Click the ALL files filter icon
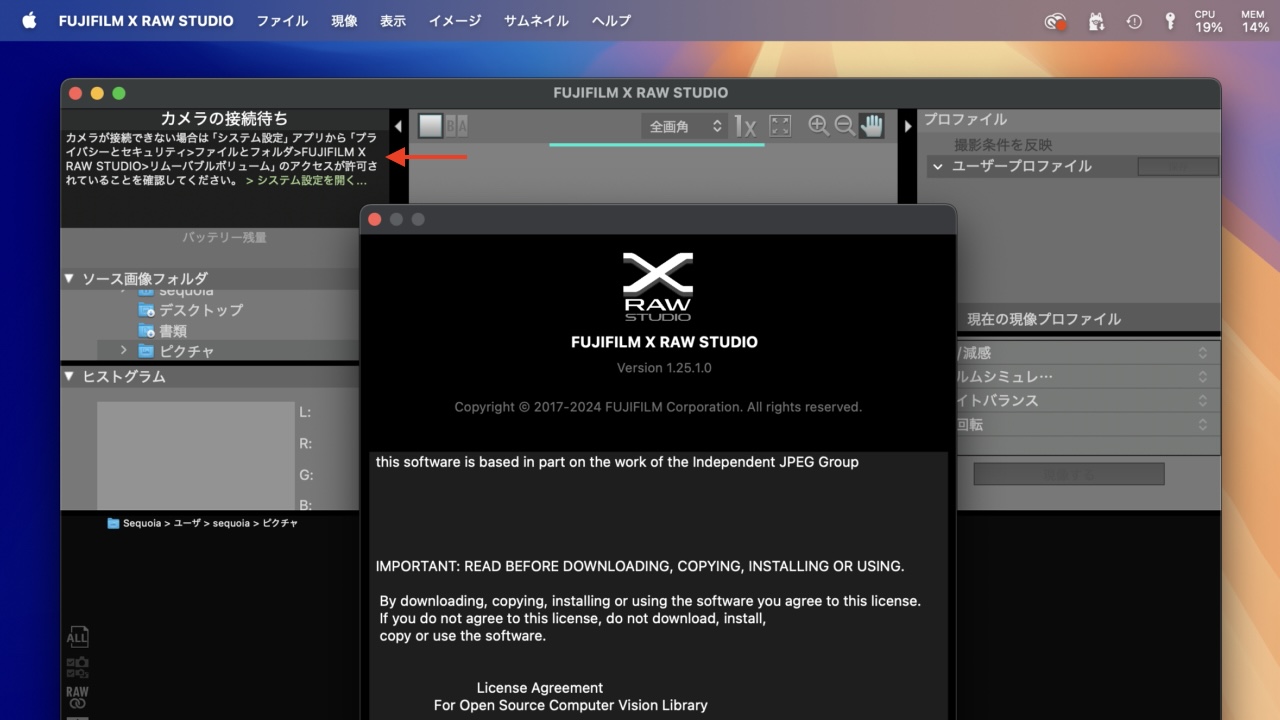Viewport: 1280px width, 720px height. [77, 637]
